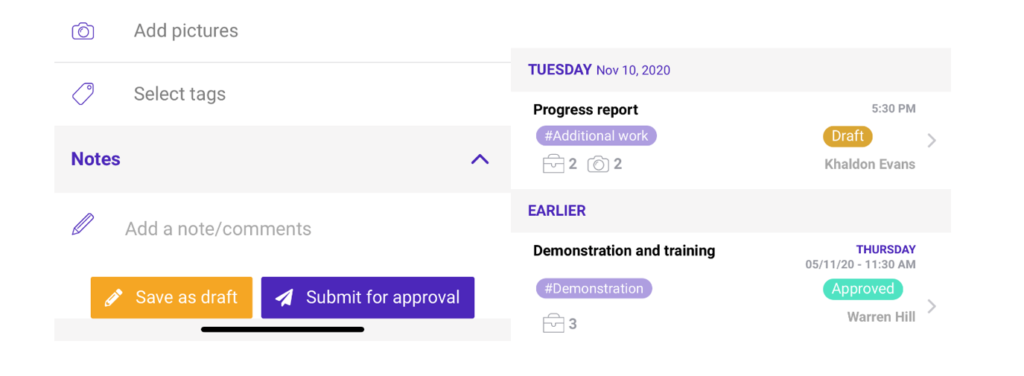The image size is (1024, 376).
Task: Open Progress report via right chevron
Action: tap(932, 140)
